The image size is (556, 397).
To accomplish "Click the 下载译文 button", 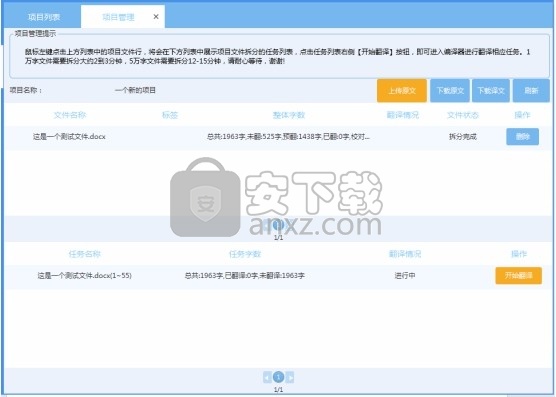I will pos(491,91).
